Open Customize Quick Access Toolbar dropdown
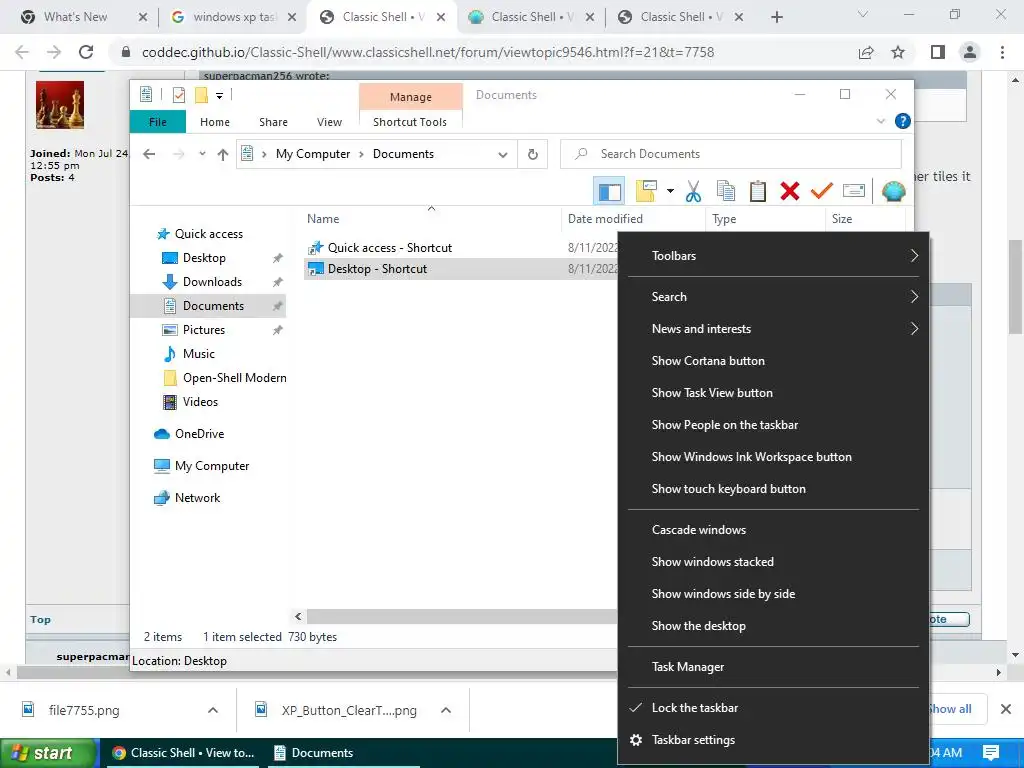The height and width of the screenshot is (768, 1024). [219, 96]
